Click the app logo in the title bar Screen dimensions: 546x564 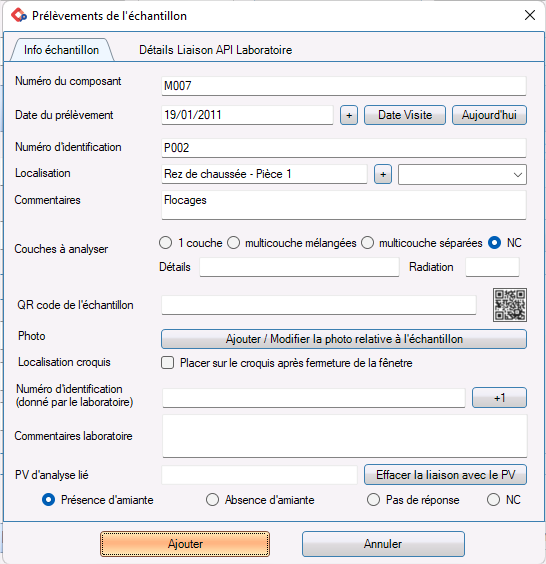coord(19,15)
